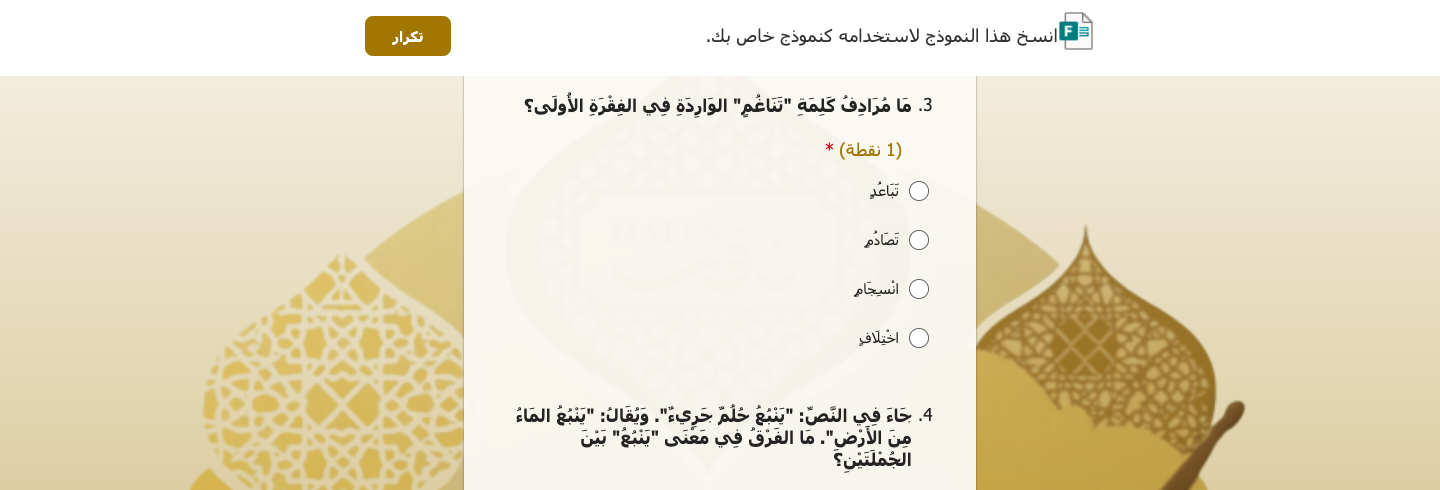This screenshot has width=1440, height=490.
Task: Click the question number 3
Action: coord(926,105)
